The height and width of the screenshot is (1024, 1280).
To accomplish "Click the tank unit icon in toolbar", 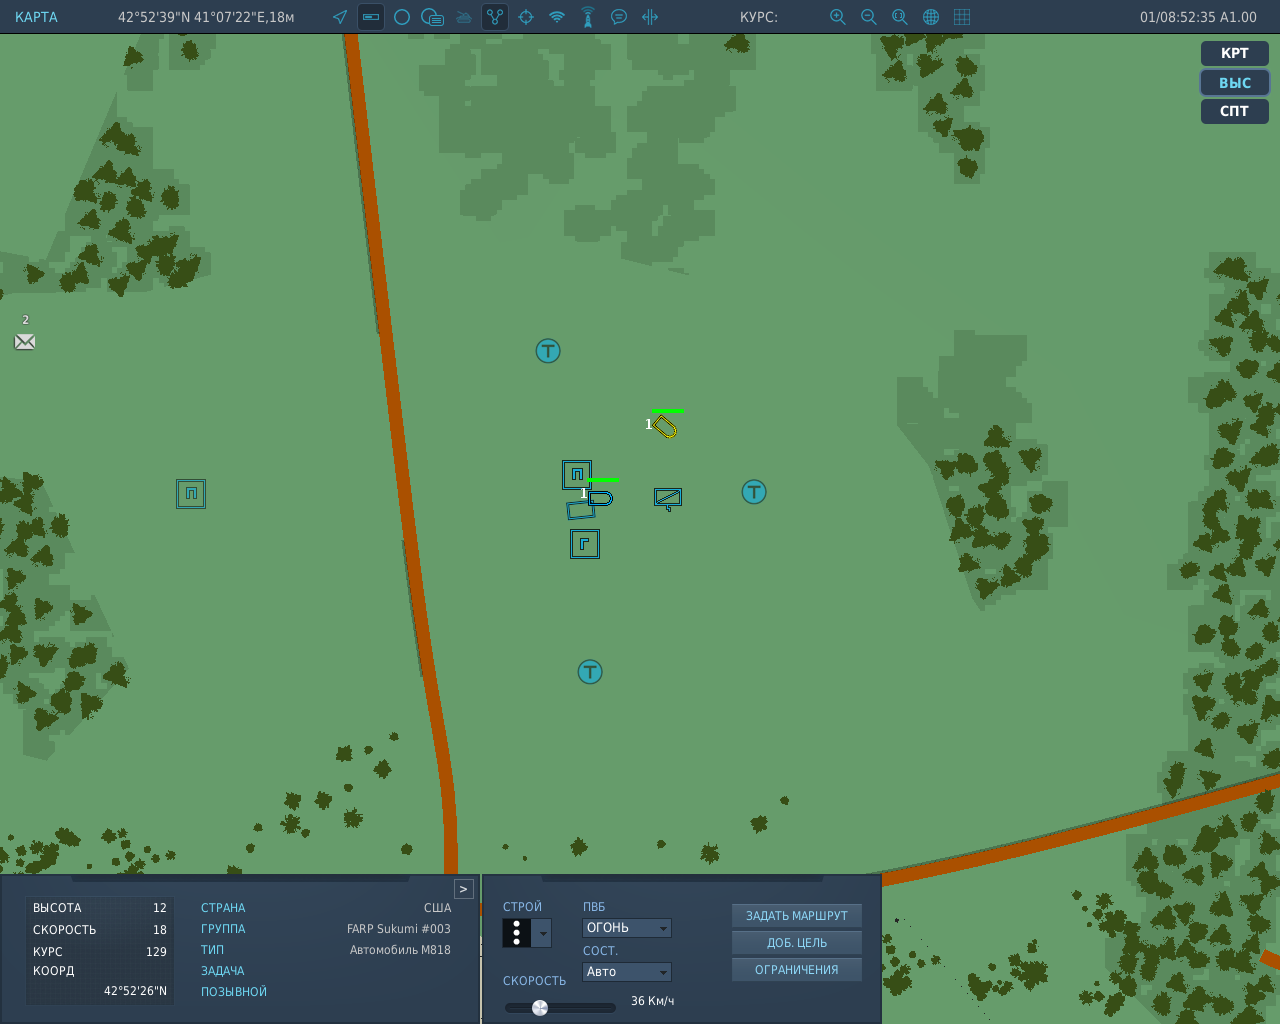I will (464, 17).
